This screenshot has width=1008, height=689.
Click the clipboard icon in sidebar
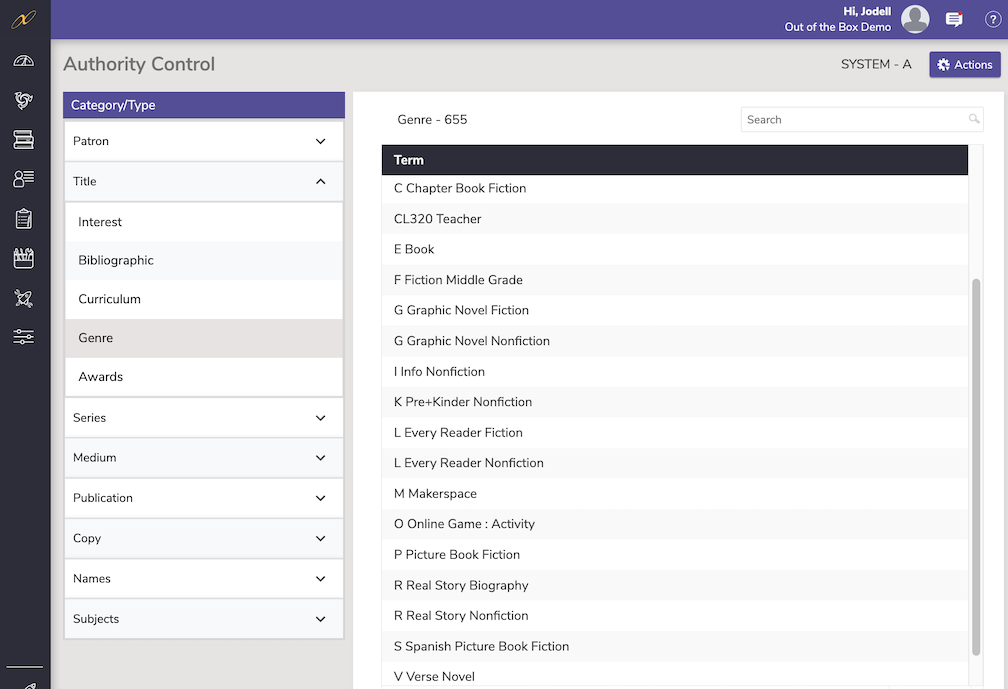click(24, 219)
